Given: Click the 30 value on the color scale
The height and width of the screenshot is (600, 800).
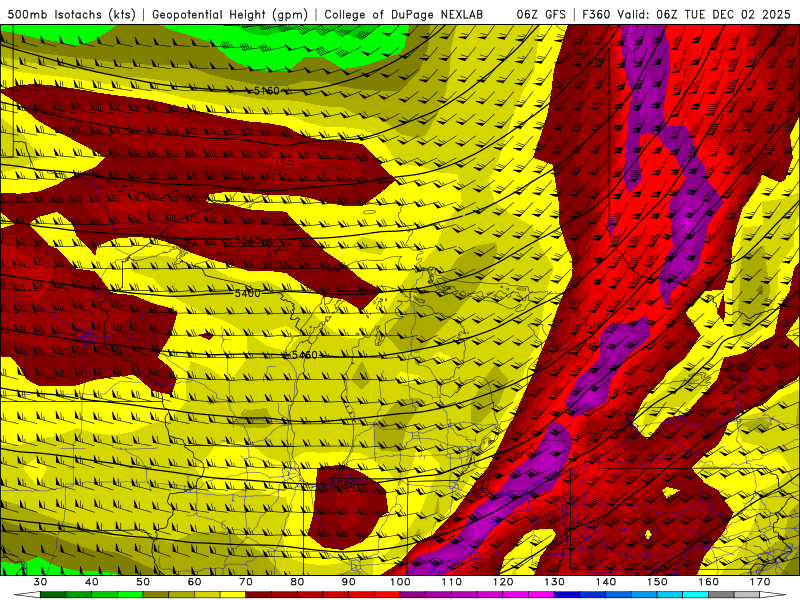Looking at the screenshot, I should pyautogui.click(x=40, y=582).
